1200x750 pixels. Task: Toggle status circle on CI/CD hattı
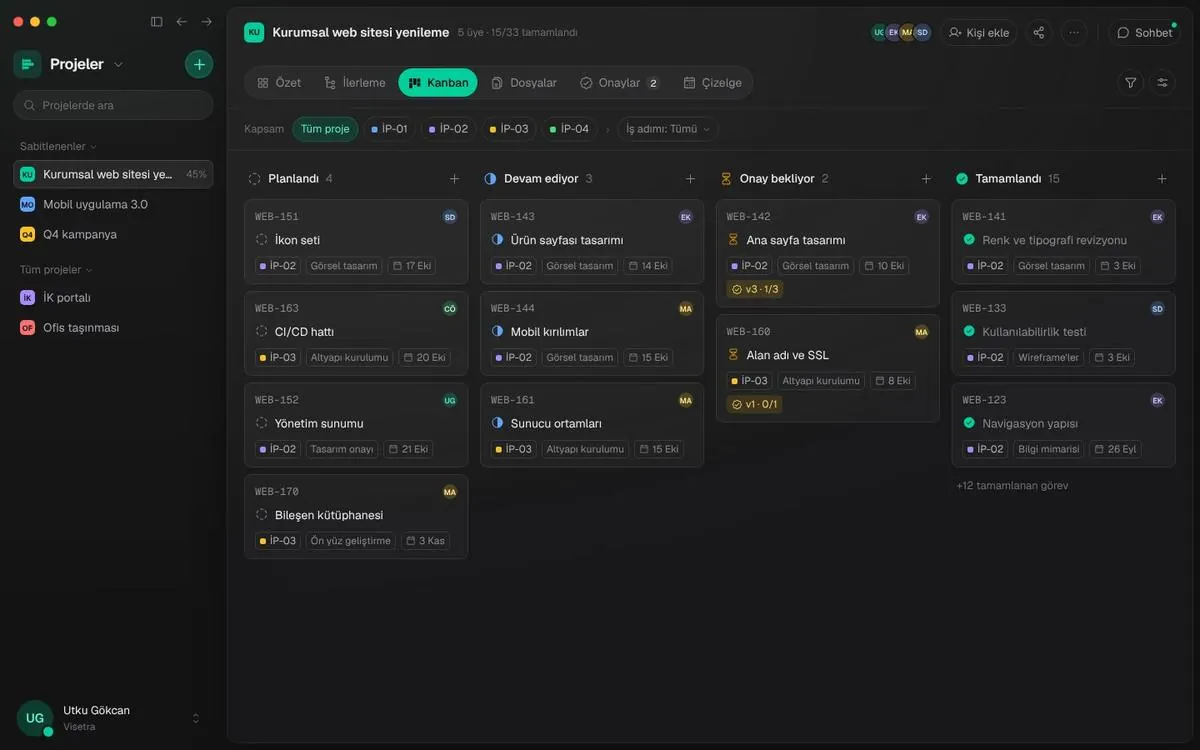262,331
